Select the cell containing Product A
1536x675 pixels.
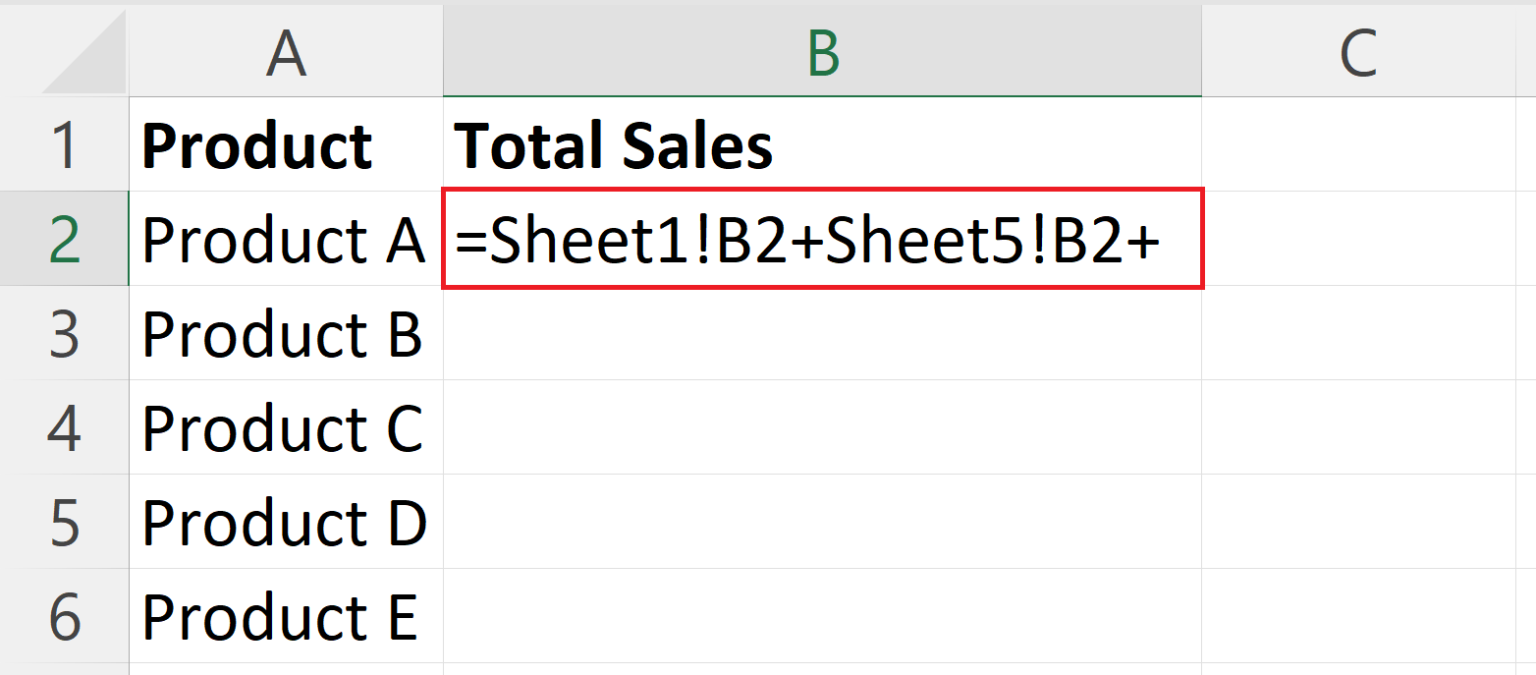point(286,238)
